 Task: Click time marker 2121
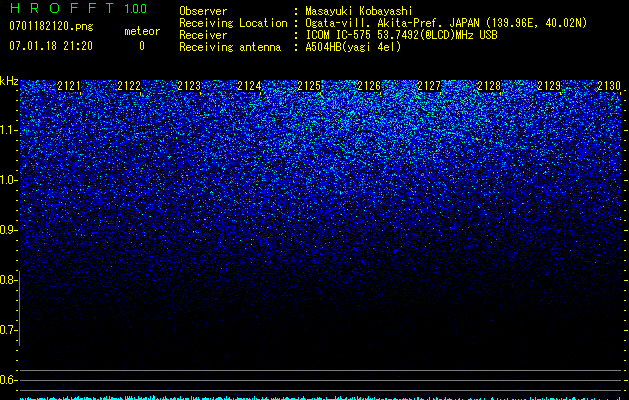69,86
